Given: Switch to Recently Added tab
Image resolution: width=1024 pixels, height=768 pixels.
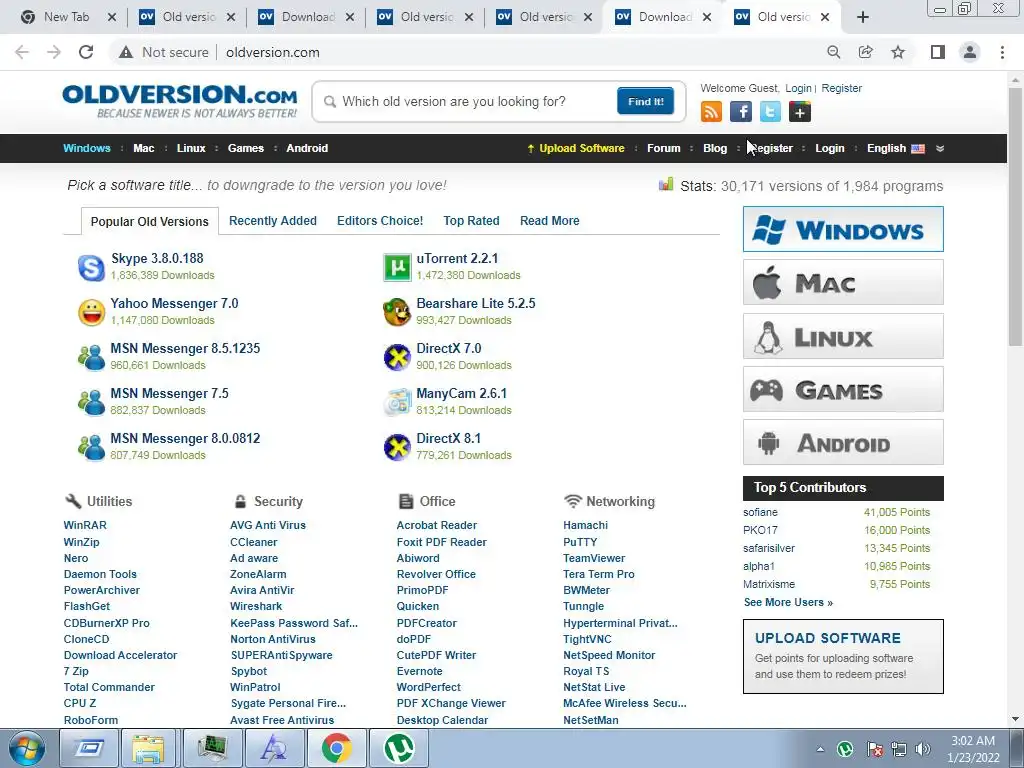Looking at the screenshot, I should (x=272, y=221).
